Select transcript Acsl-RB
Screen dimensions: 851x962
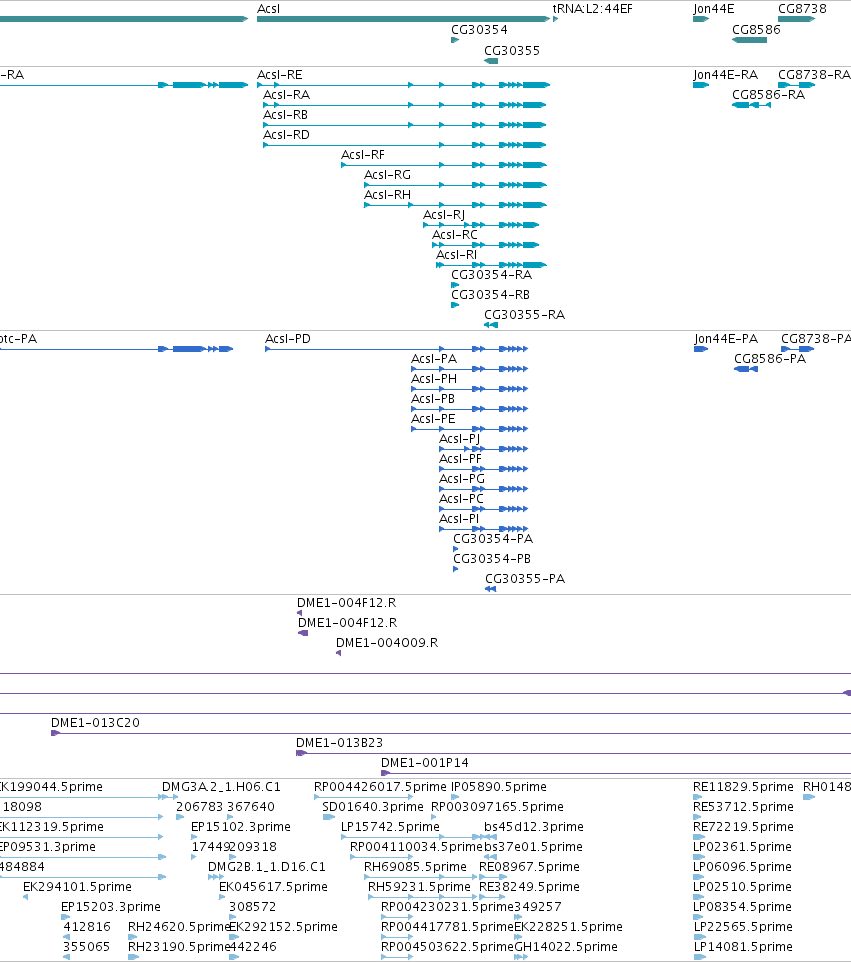[285, 115]
